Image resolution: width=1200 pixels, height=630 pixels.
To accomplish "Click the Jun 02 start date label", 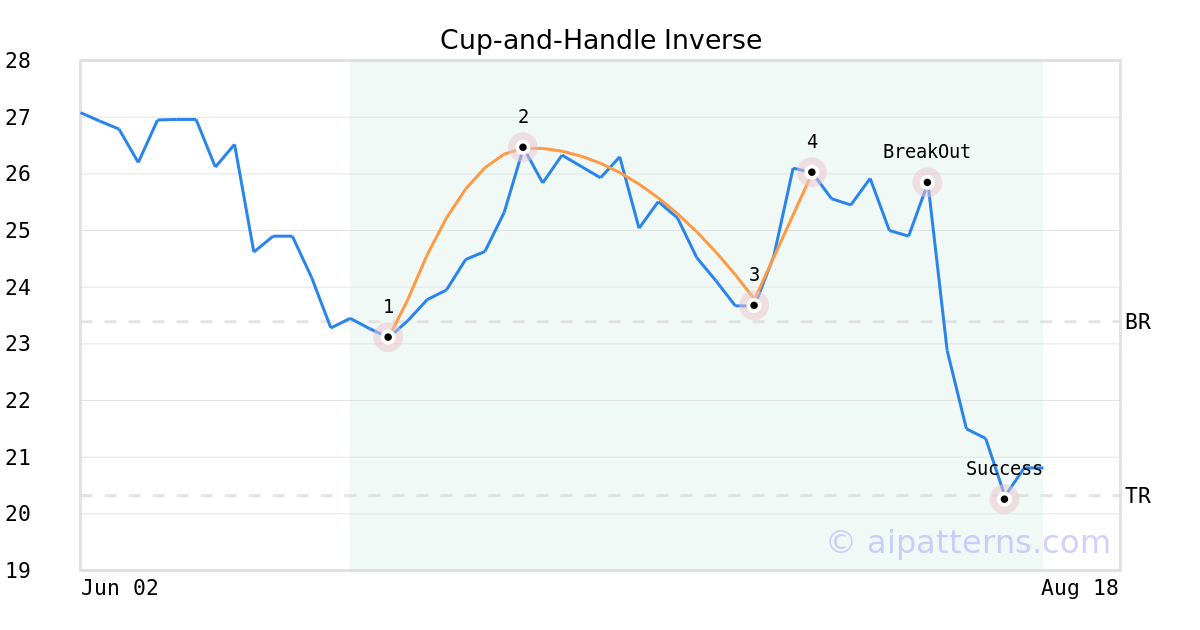I will [120, 588].
